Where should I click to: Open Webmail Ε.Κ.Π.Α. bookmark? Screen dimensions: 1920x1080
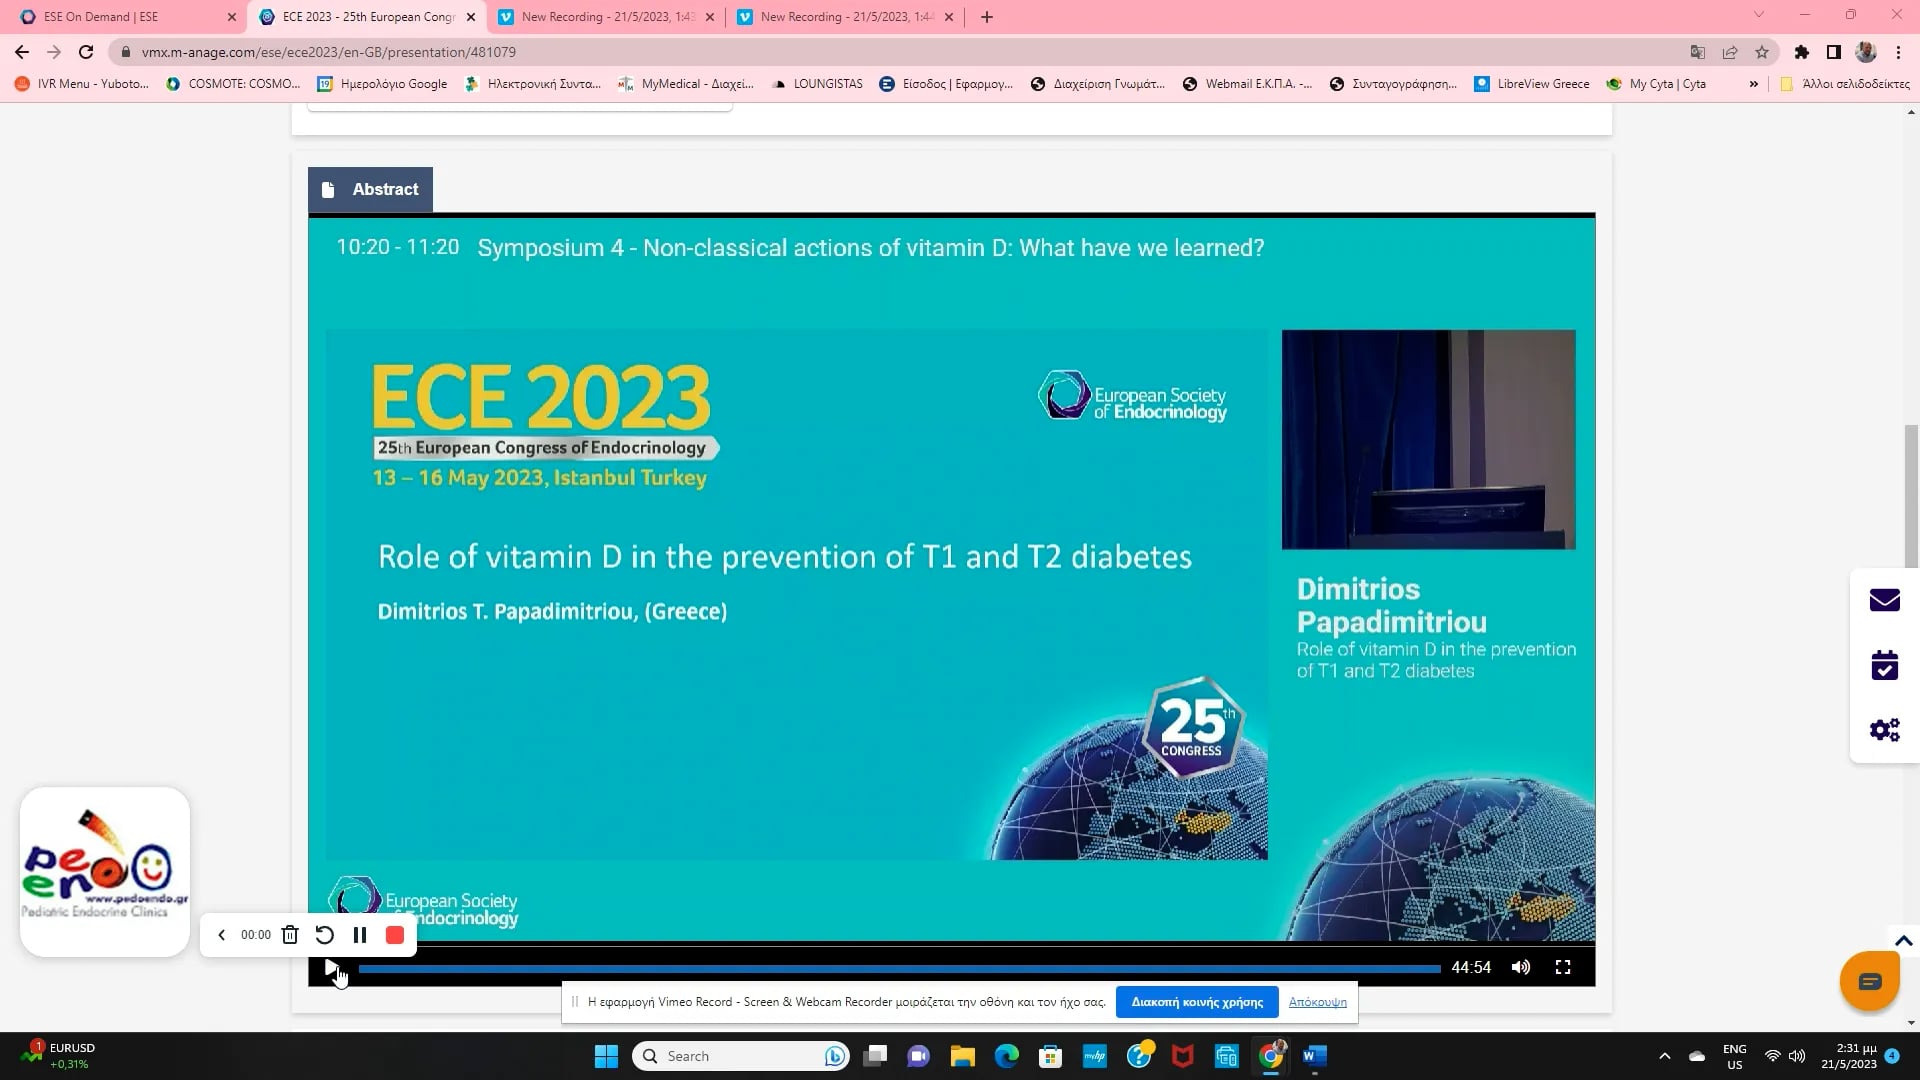pyautogui.click(x=1247, y=84)
